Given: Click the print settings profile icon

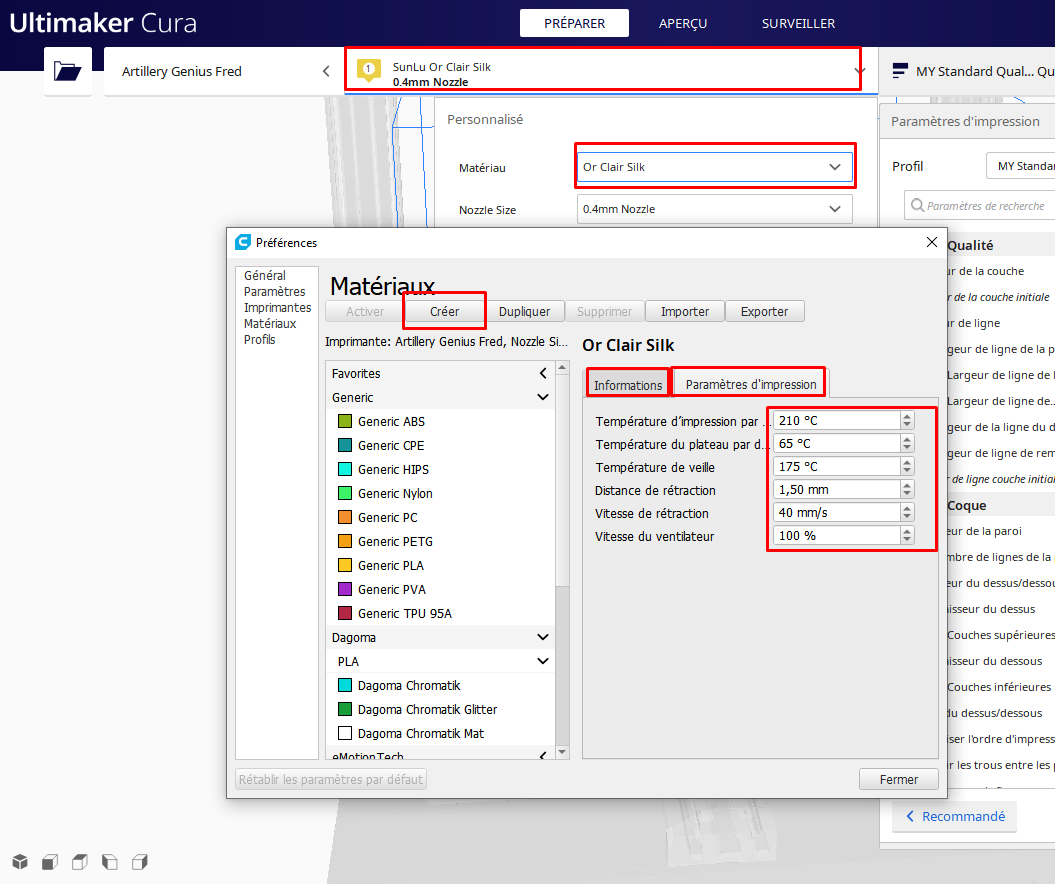Looking at the screenshot, I should pyautogui.click(x=900, y=71).
